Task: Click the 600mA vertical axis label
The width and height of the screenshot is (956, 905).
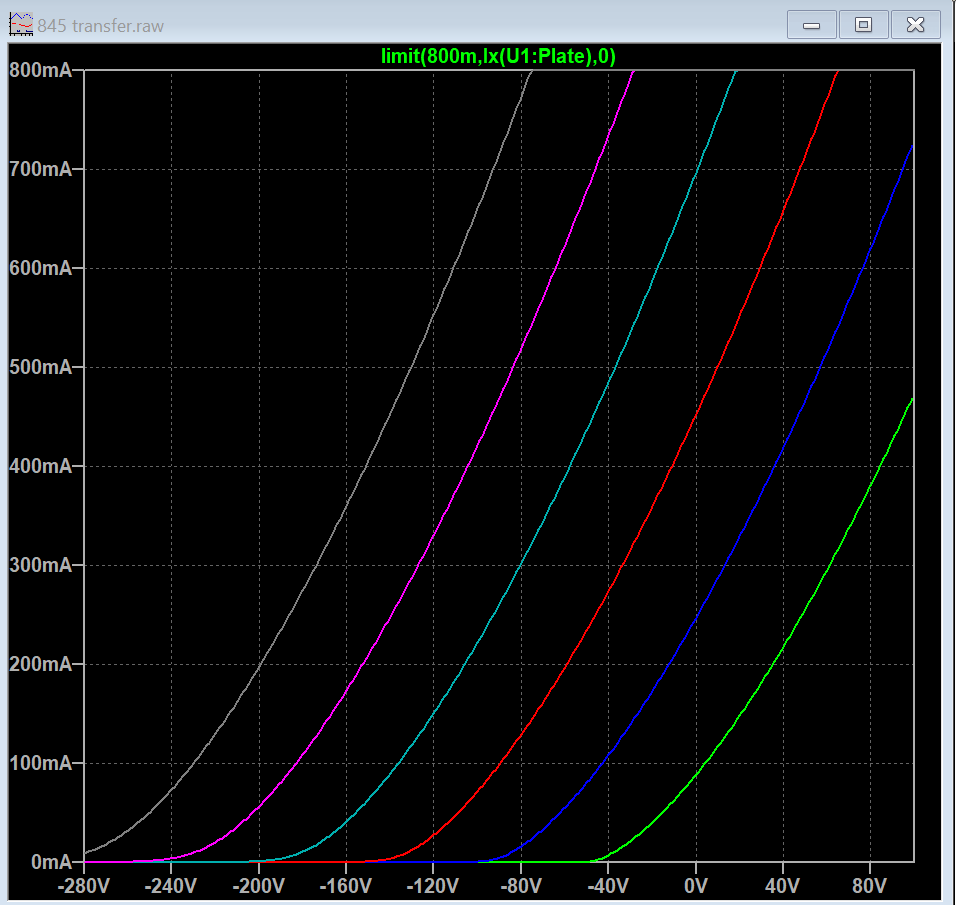Action: coord(41,268)
